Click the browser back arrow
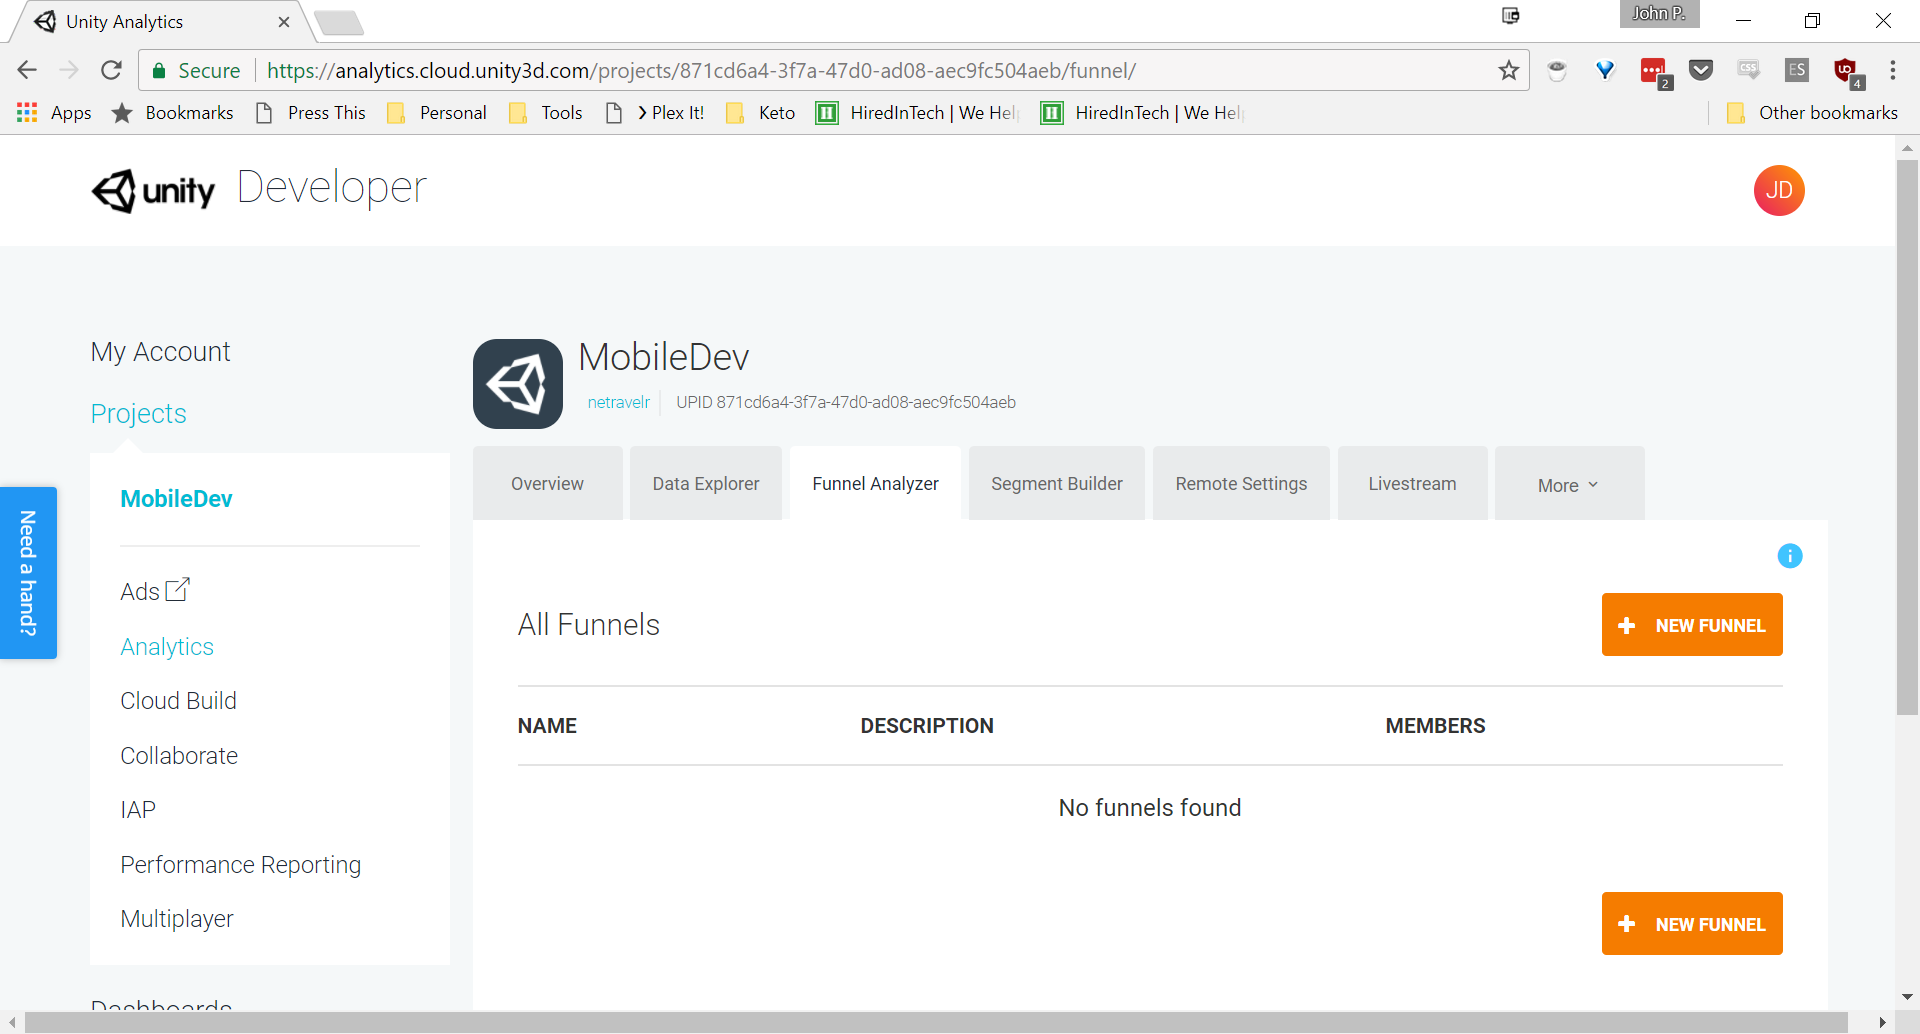 pyautogui.click(x=27, y=70)
